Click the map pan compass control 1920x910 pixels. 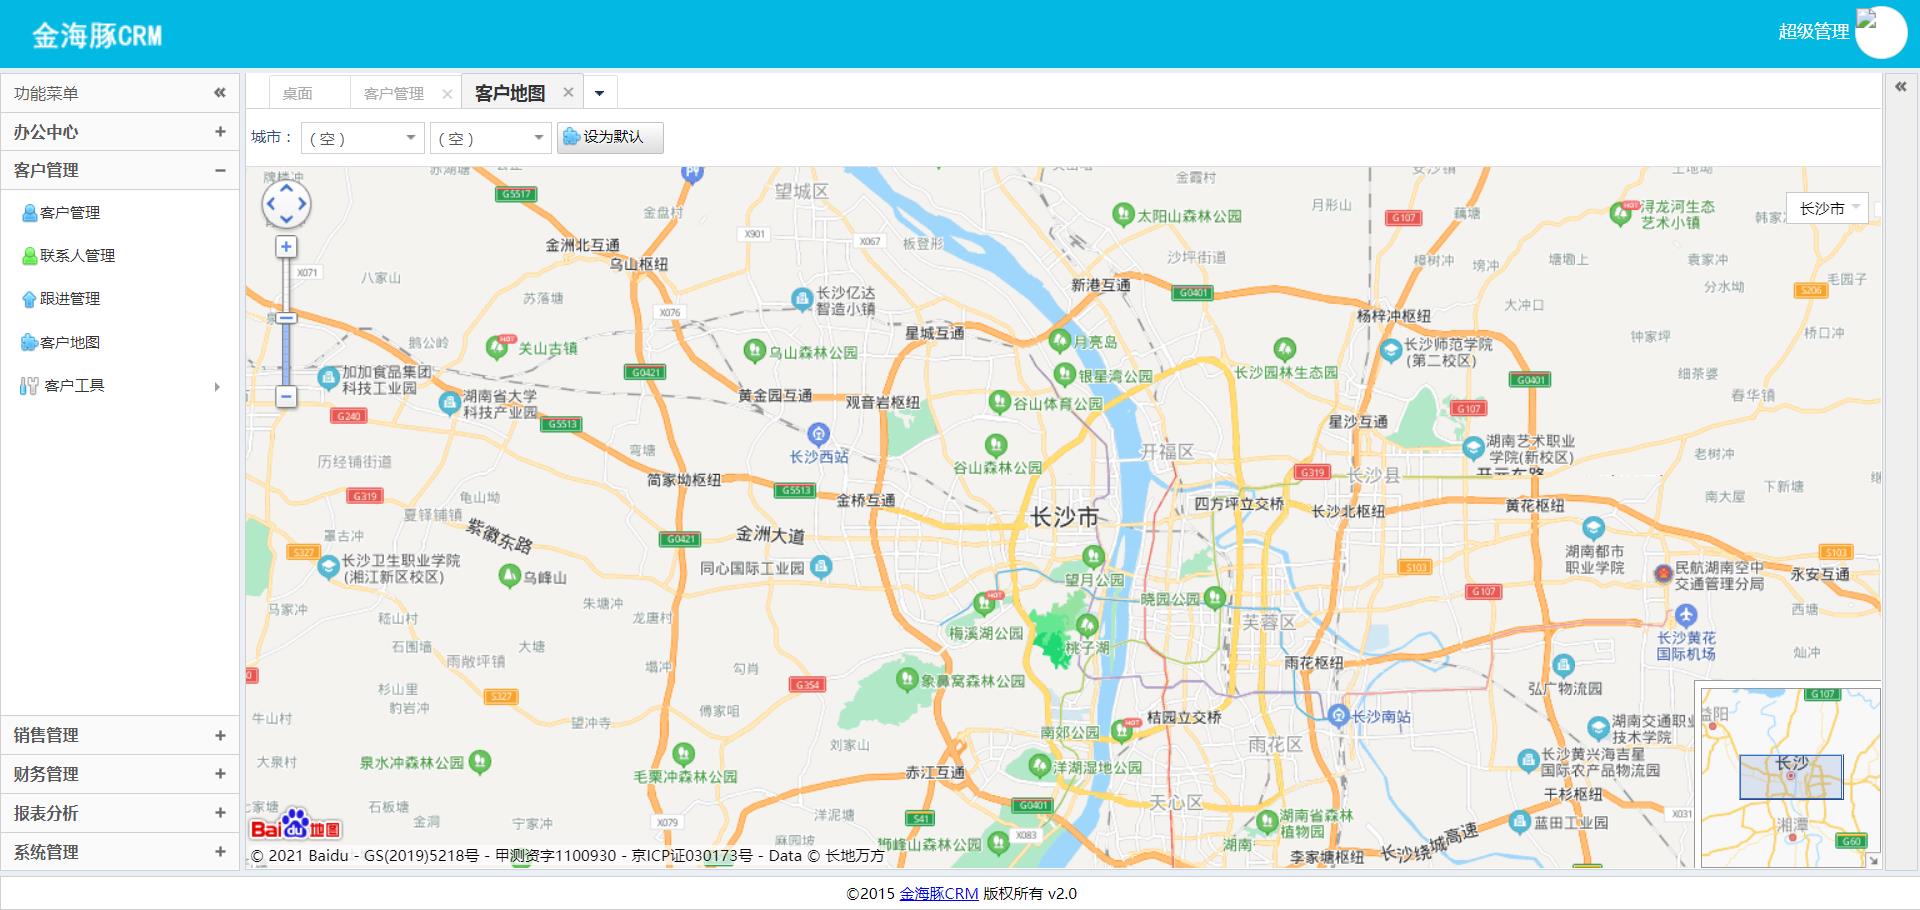pyautogui.click(x=286, y=204)
